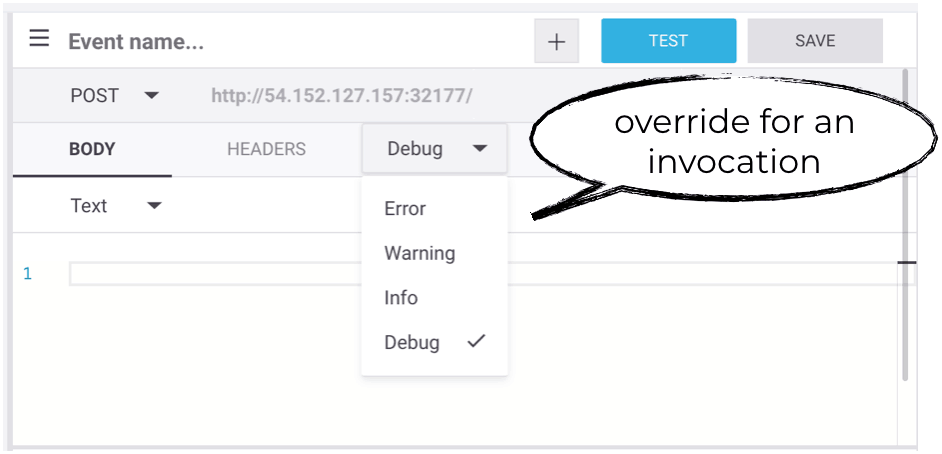Viewport: 942px width, 454px height.
Task: Switch to the HEADERS tab
Action: tap(266, 150)
